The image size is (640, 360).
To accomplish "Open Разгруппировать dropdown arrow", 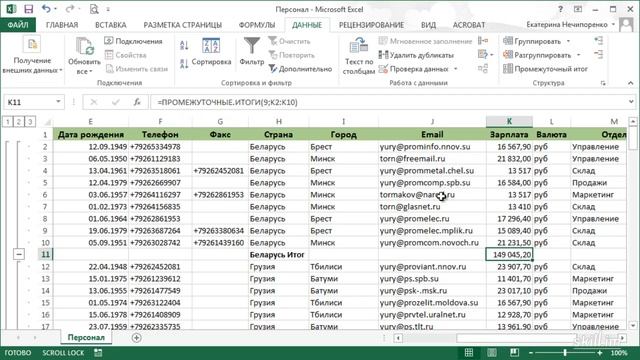I will coord(578,55).
